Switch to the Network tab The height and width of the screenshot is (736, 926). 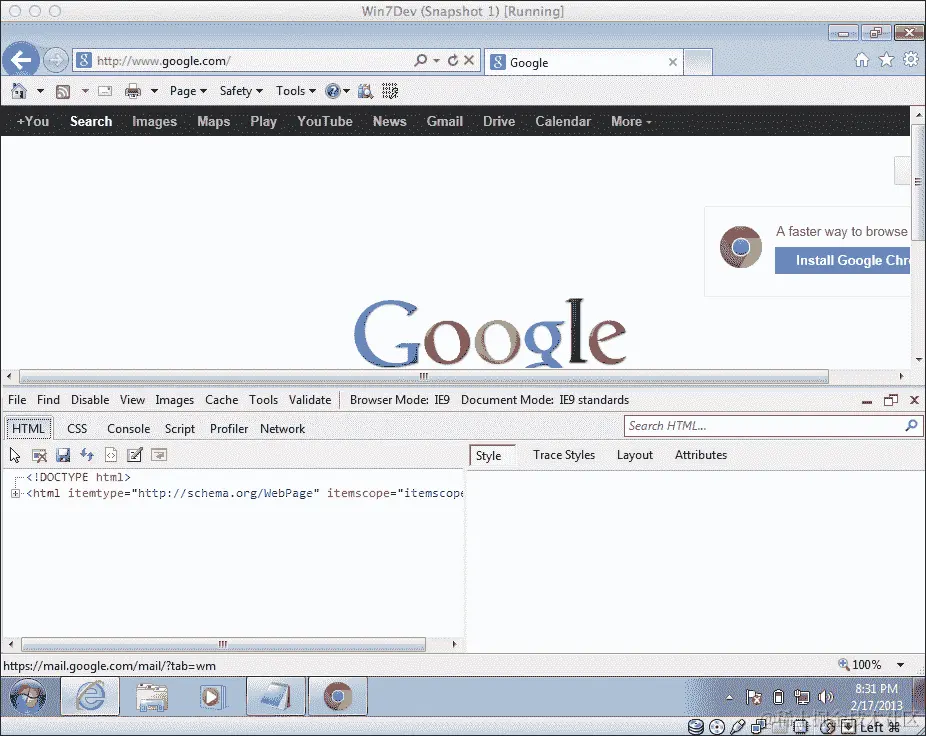tap(282, 429)
